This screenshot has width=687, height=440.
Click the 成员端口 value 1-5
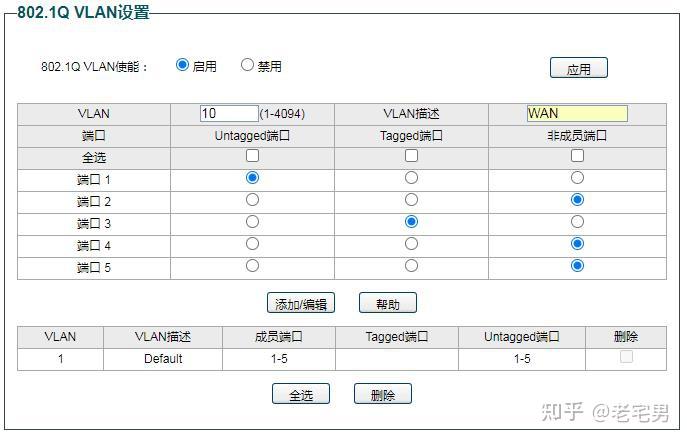point(279,359)
